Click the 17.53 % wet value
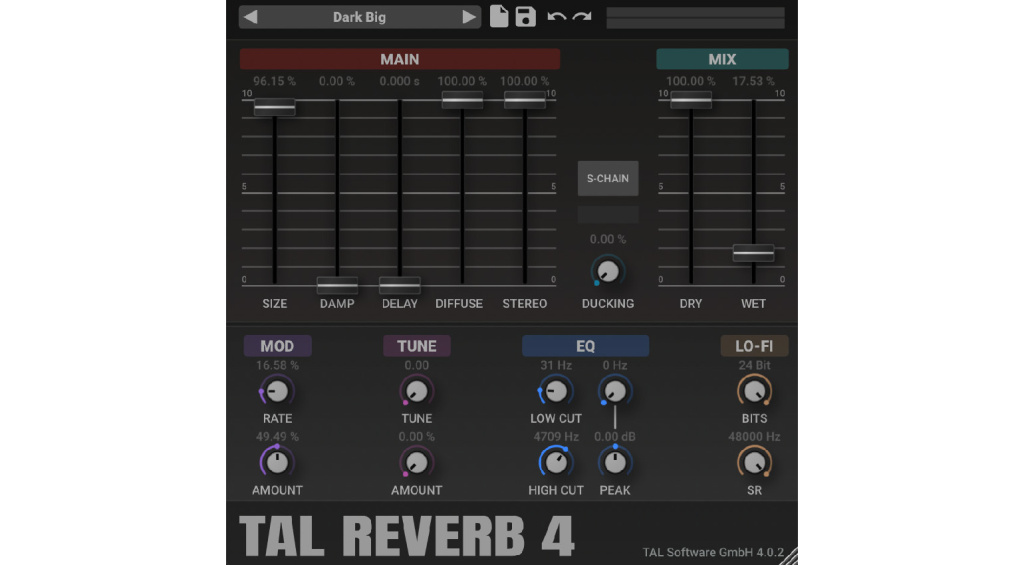 point(753,81)
